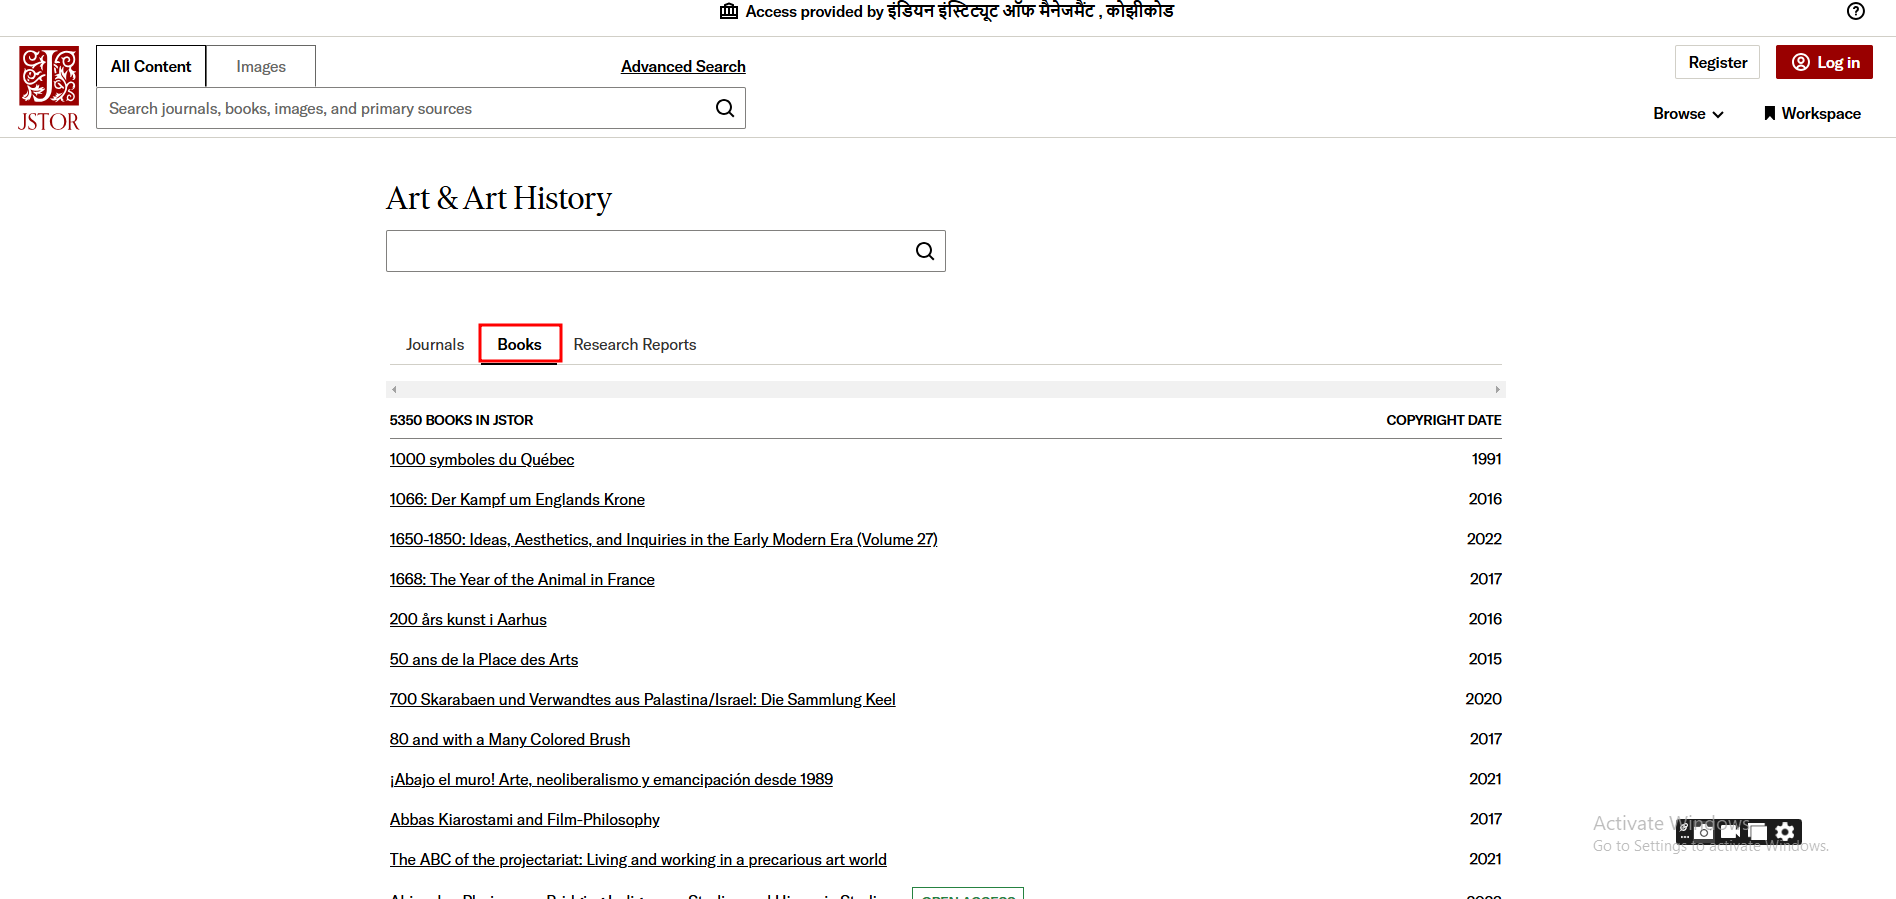Click the top search magnifier icon
The width and height of the screenshot is (1896, 899).
pos(725,108)
